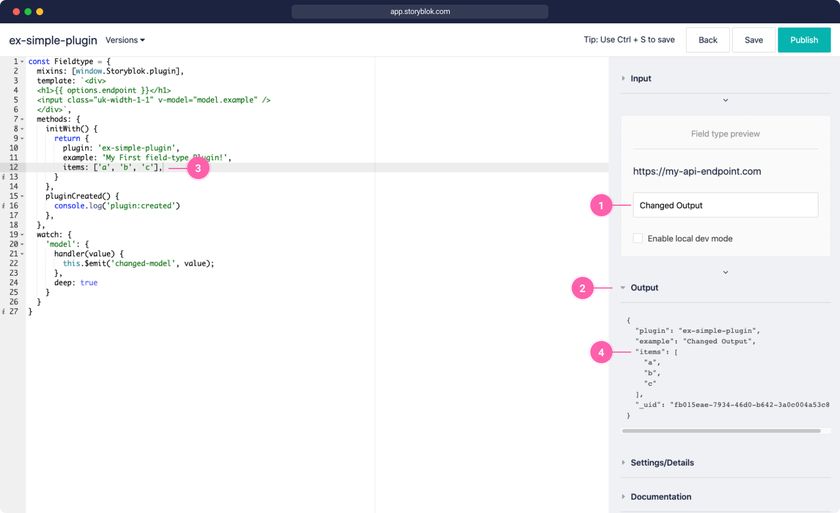This screenshot has width=840, height=513.
Task: Click the https://my-api-endpoint.com preview heading
Action: [x=697, y=171]
